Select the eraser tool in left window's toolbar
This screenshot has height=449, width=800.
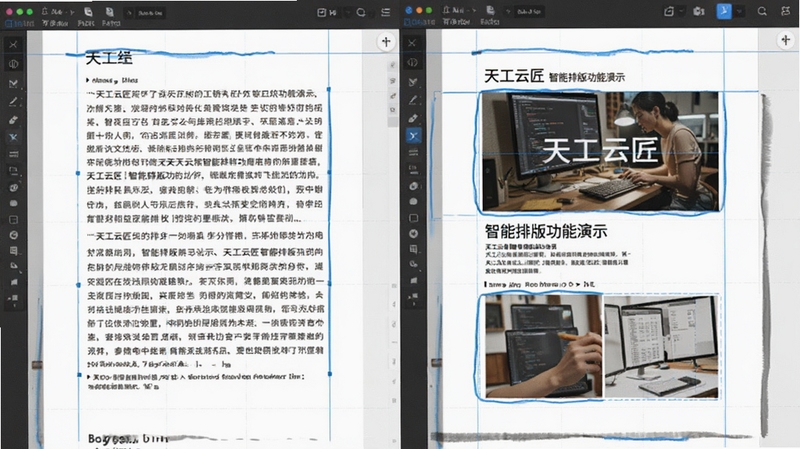coord(13,120)
